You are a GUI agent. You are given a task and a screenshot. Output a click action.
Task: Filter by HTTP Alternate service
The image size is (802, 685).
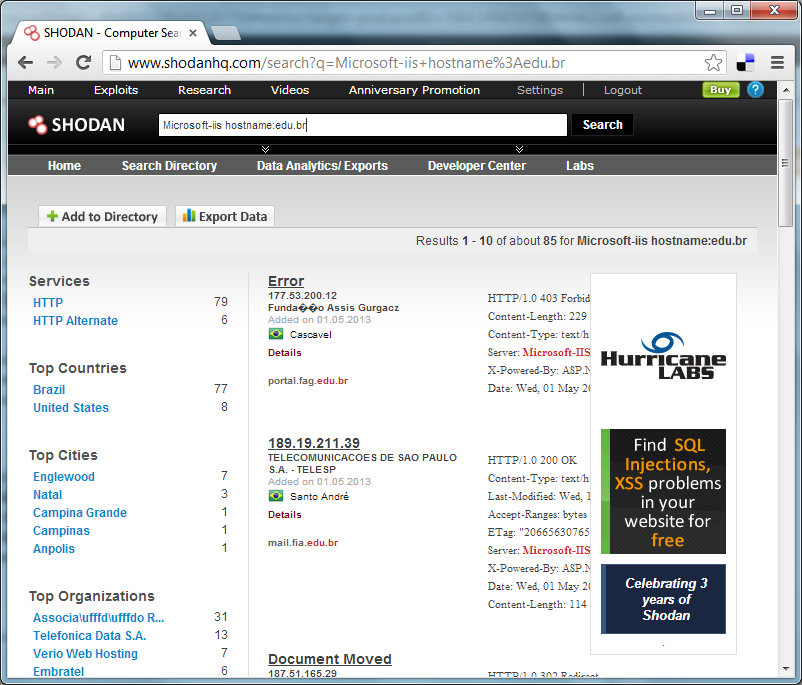75,321
